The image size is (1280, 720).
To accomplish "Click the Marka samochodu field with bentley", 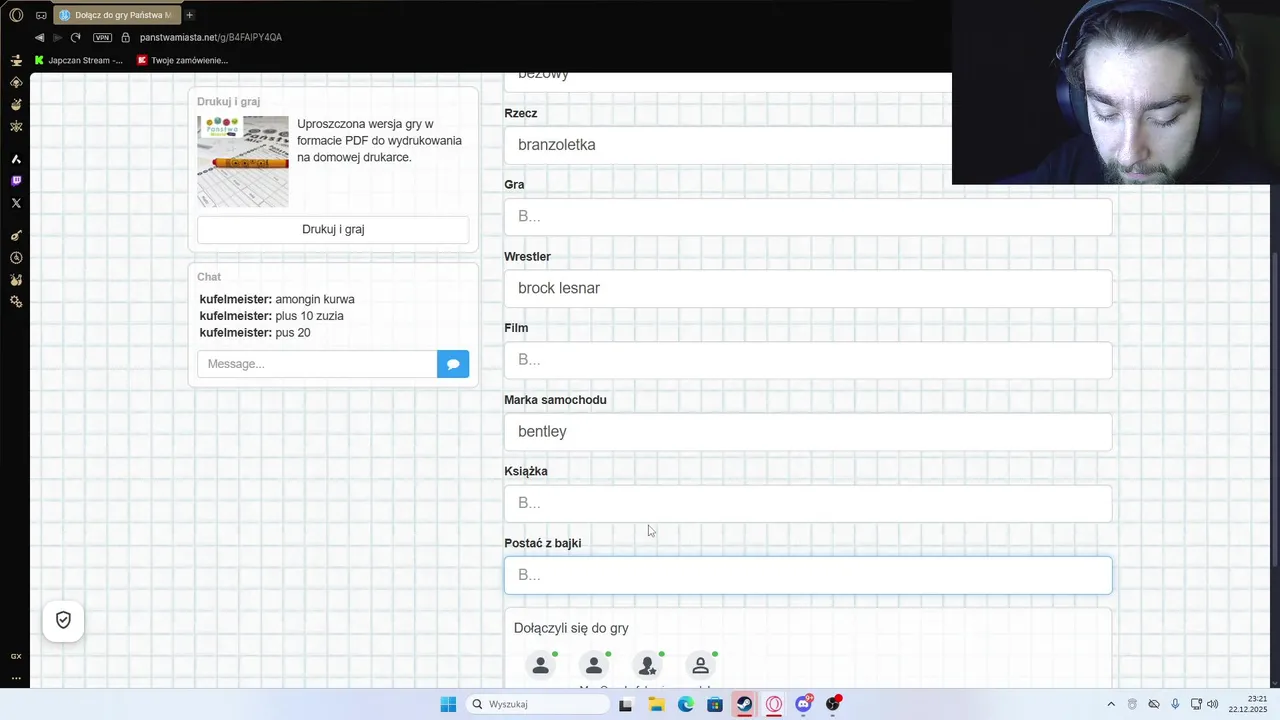I will point(808,432).
